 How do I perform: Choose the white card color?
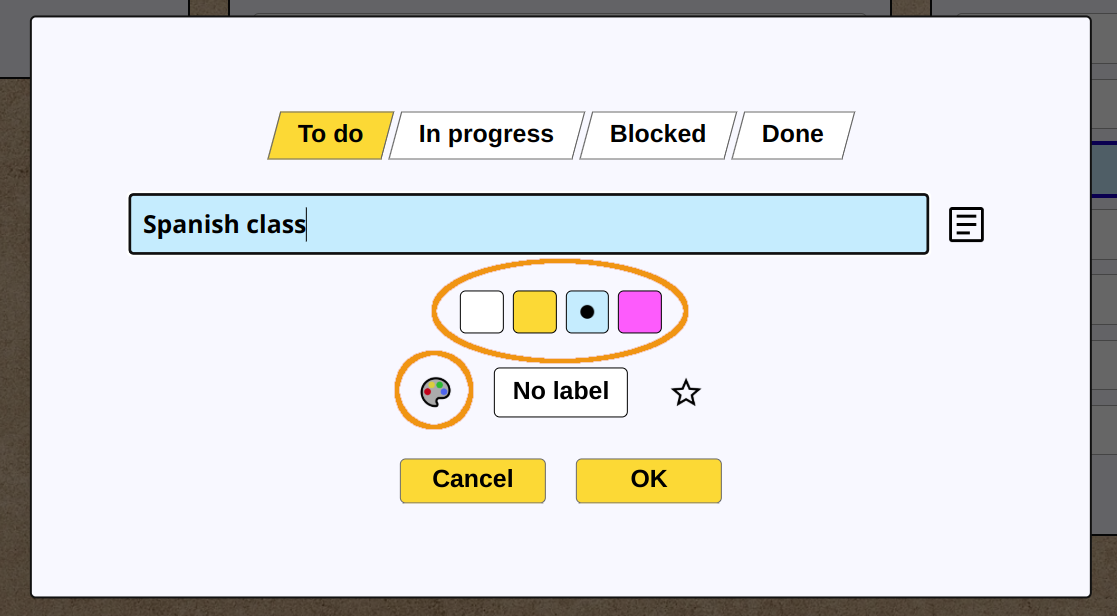[x=482, y=312]
